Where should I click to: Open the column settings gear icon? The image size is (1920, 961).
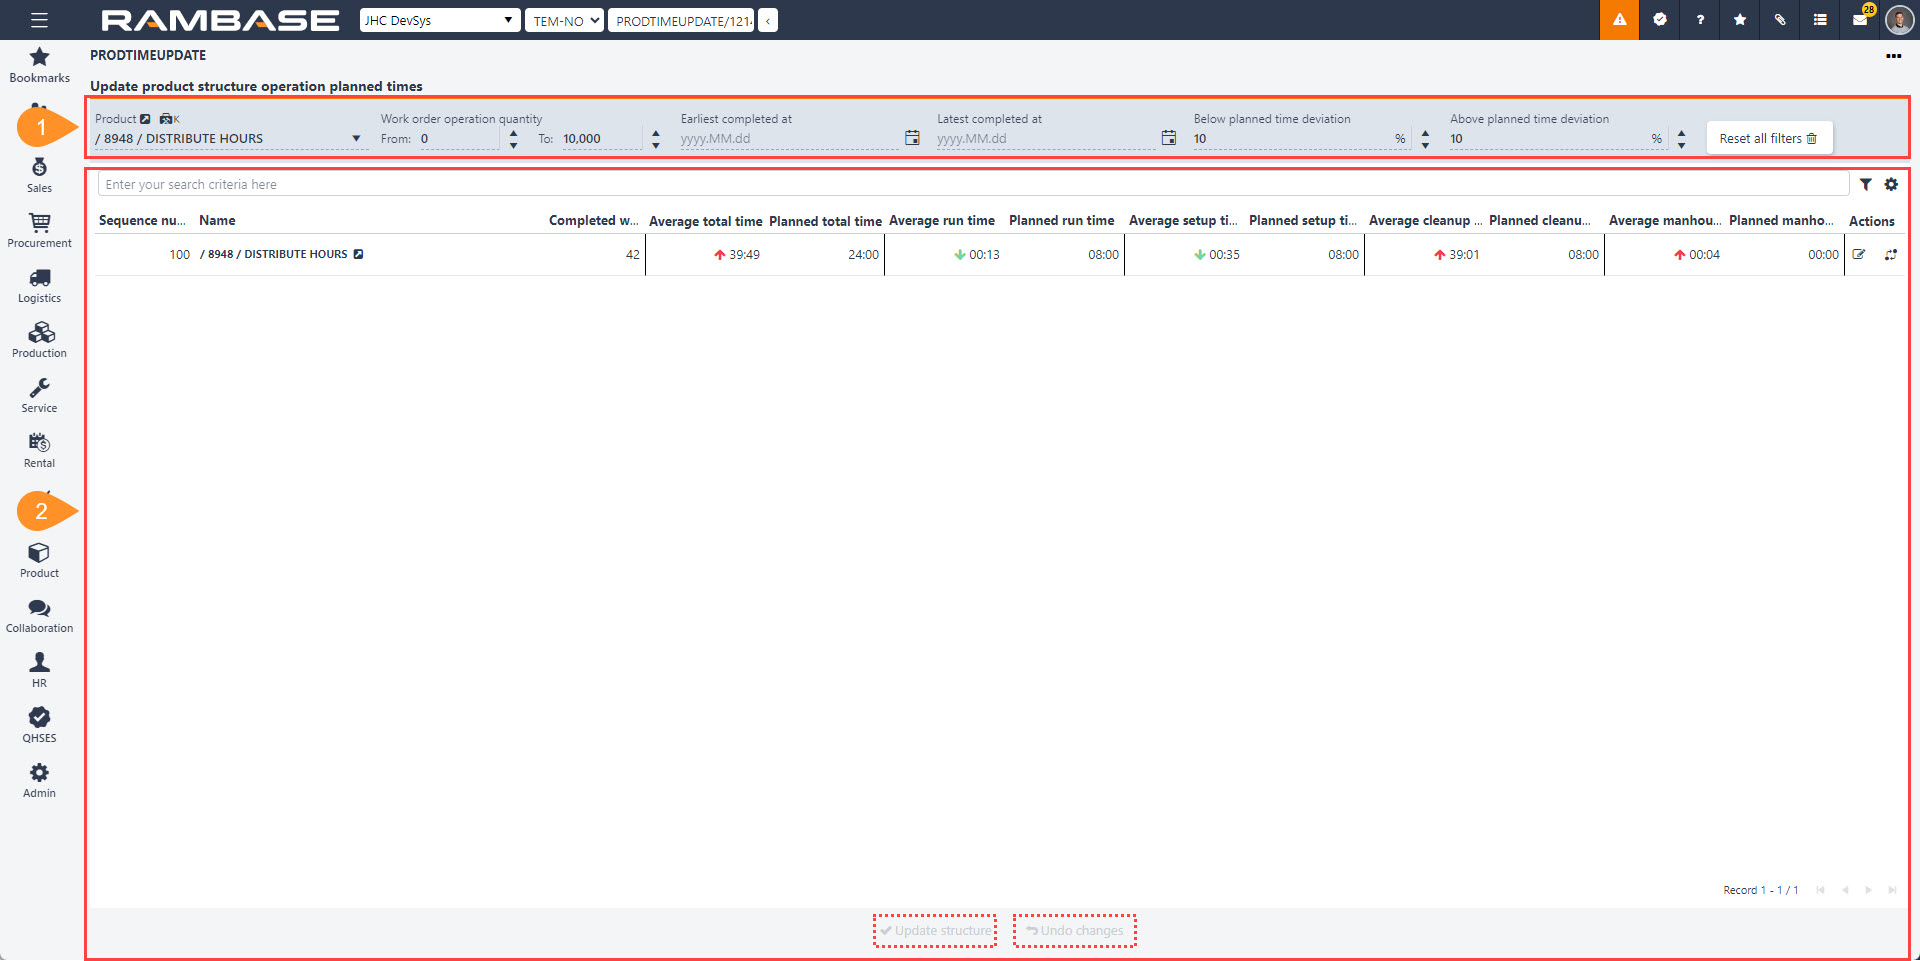[x=1892, y=184]
